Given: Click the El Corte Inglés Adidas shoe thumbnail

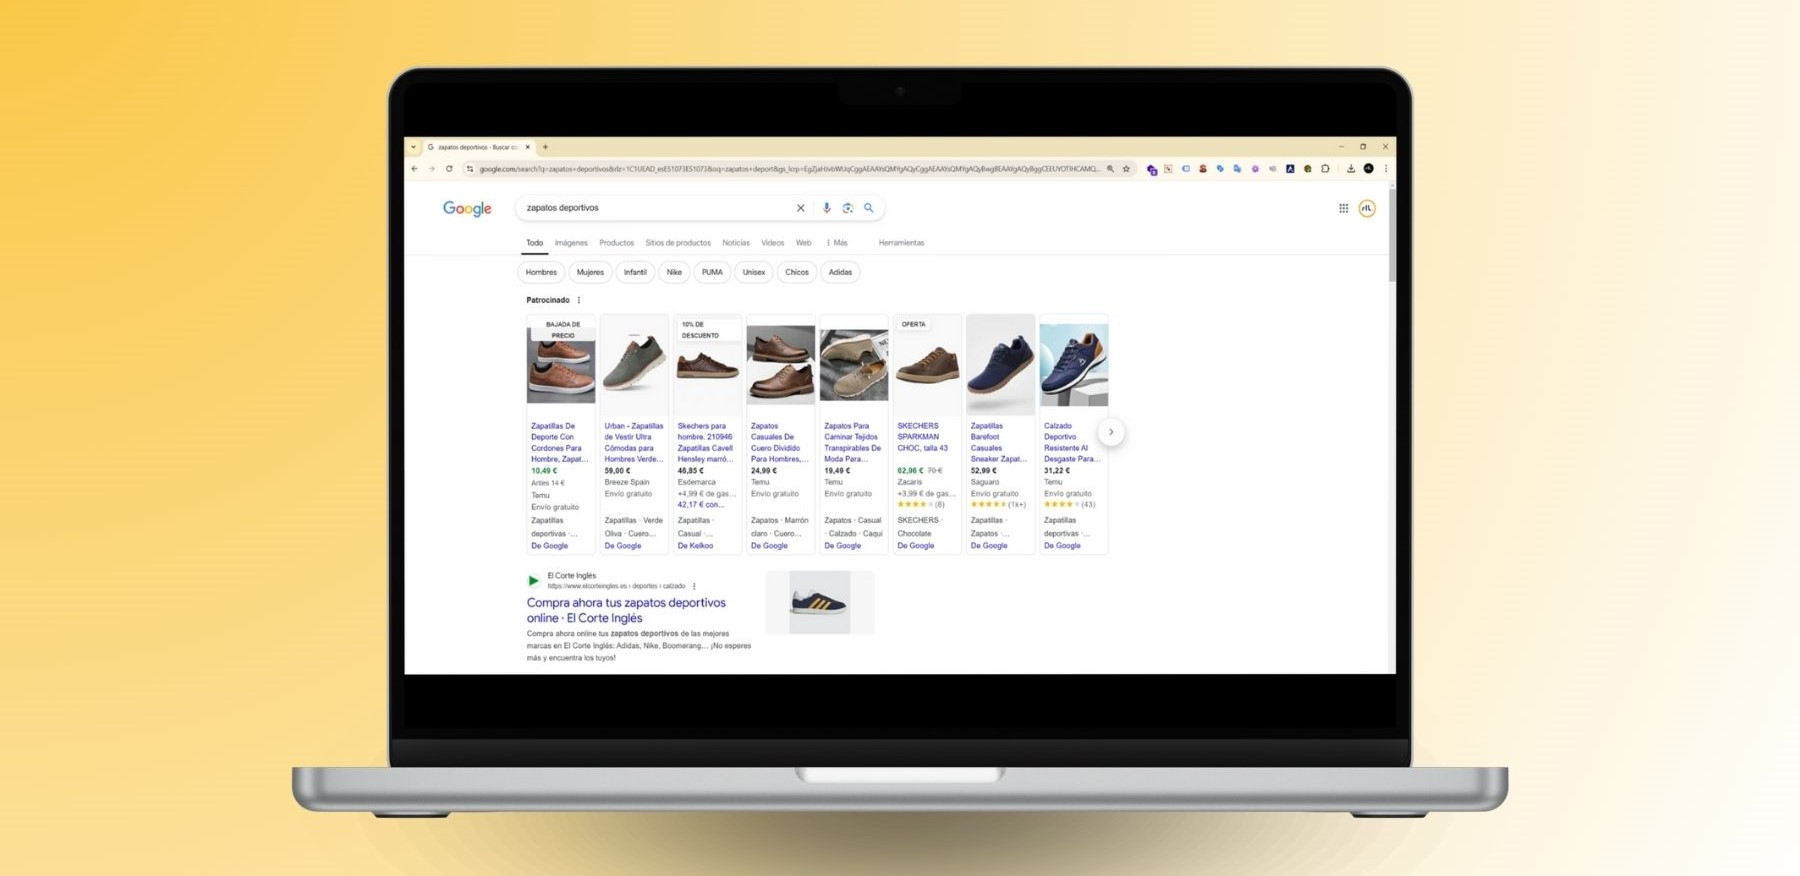Looking at the screenshot, I should click(820, 602).
